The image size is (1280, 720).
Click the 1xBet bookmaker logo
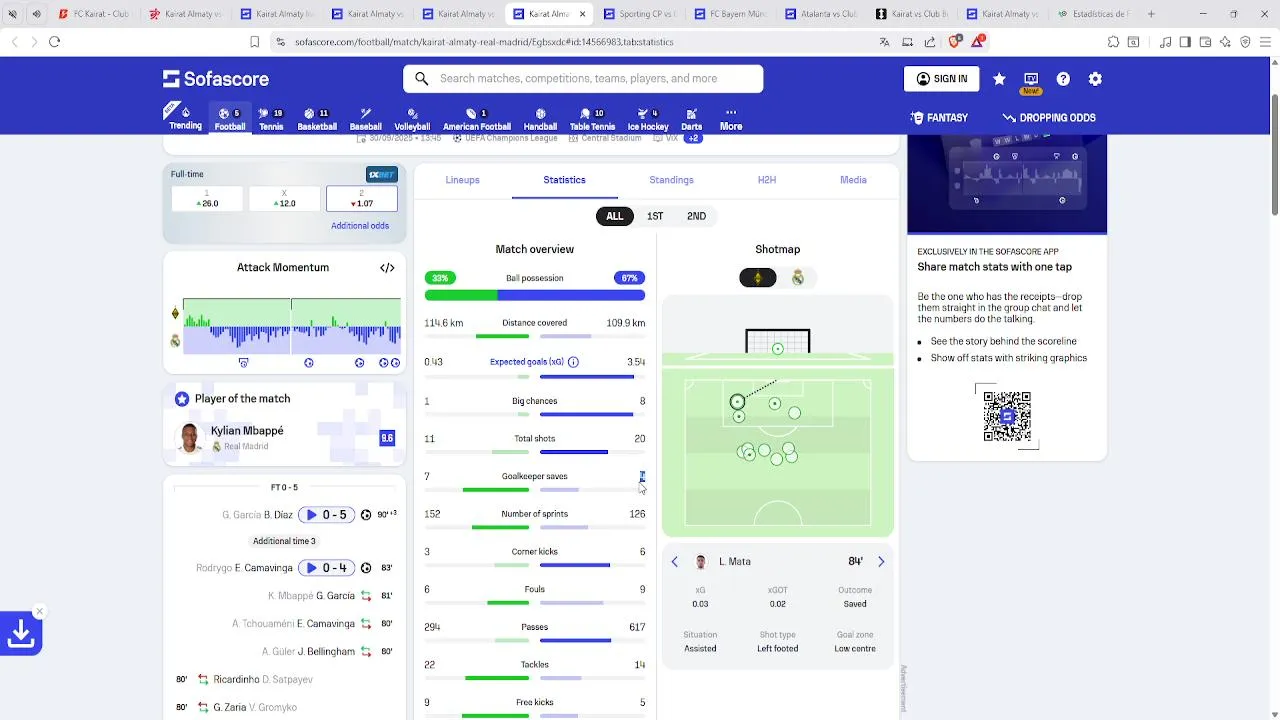(x=381, y=174)
